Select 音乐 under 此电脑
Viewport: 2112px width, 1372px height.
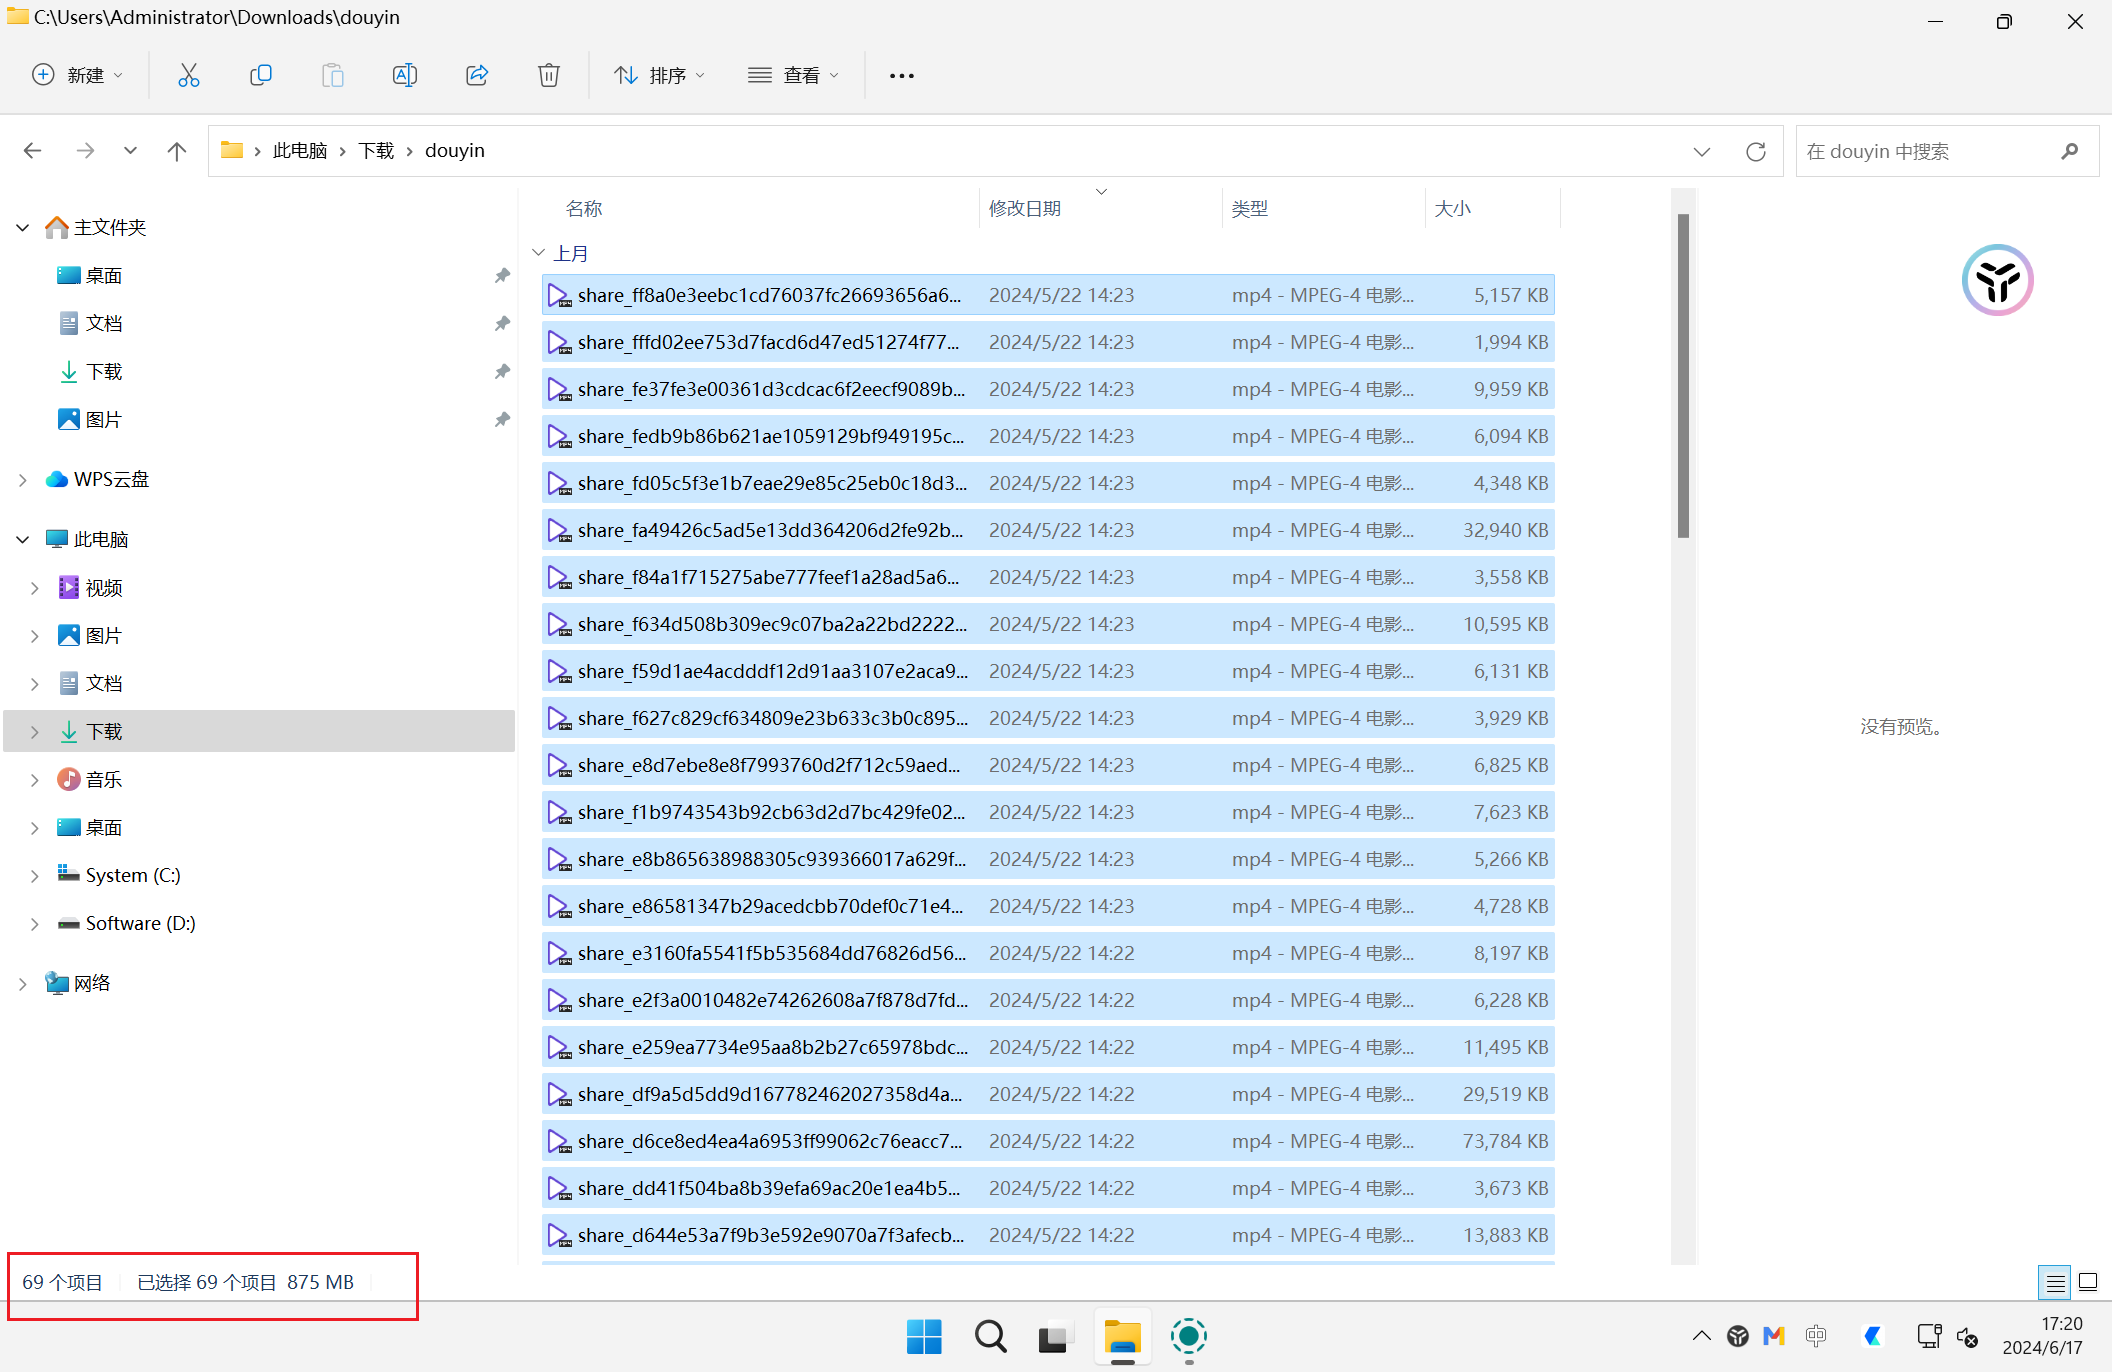[x=104, y=780]
